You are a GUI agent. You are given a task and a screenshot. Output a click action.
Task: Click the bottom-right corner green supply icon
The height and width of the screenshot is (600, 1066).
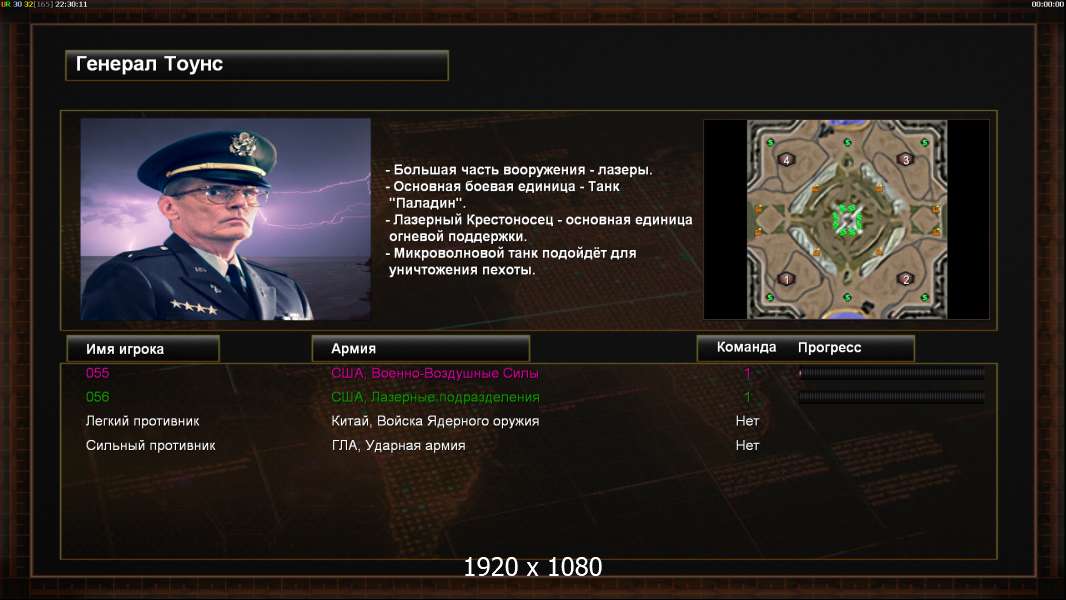(x=924, y=298)
